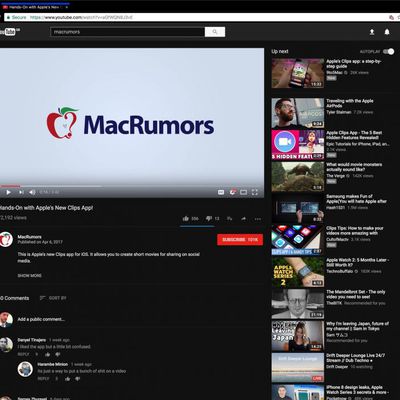Subscribe to MacRumors channel
400x400 pixels.
pos(240,239)
